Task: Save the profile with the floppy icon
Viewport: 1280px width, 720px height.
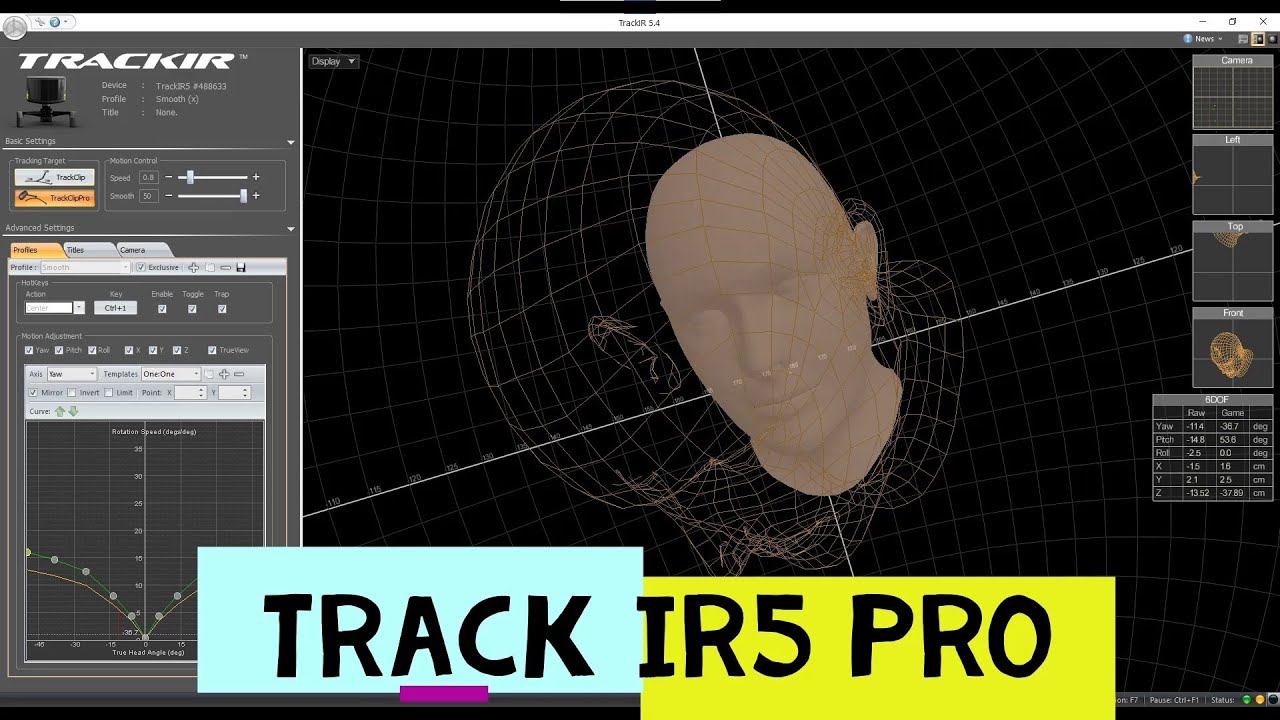Action: click(241, 267)
